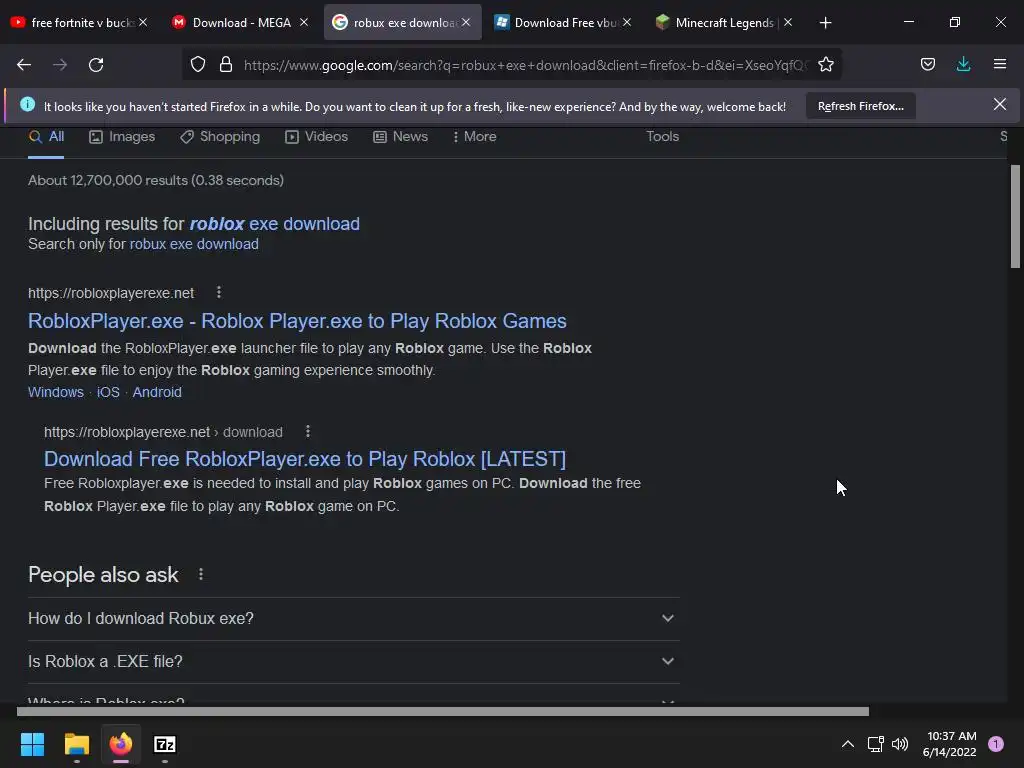Select the 'Videos' search filter
The width and height of the screenshot is (1024, 768).
[x=317, y=136]
